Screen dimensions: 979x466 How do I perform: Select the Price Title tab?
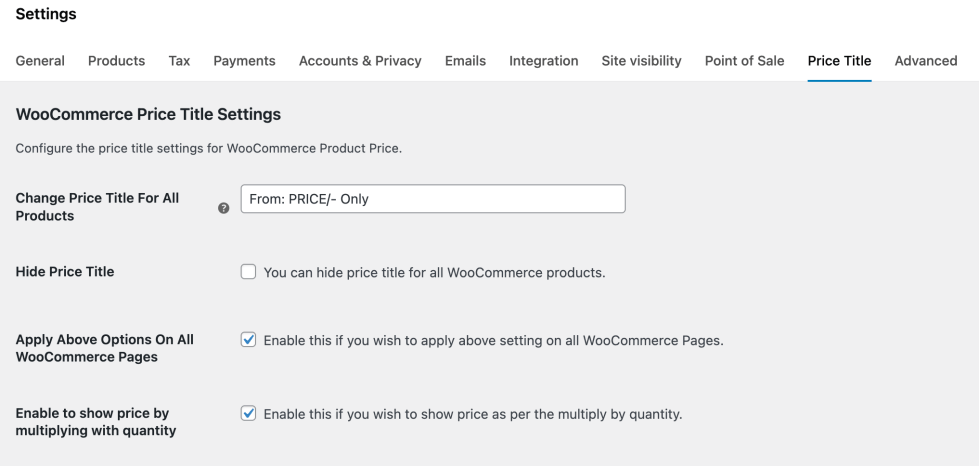click(839, 61)
